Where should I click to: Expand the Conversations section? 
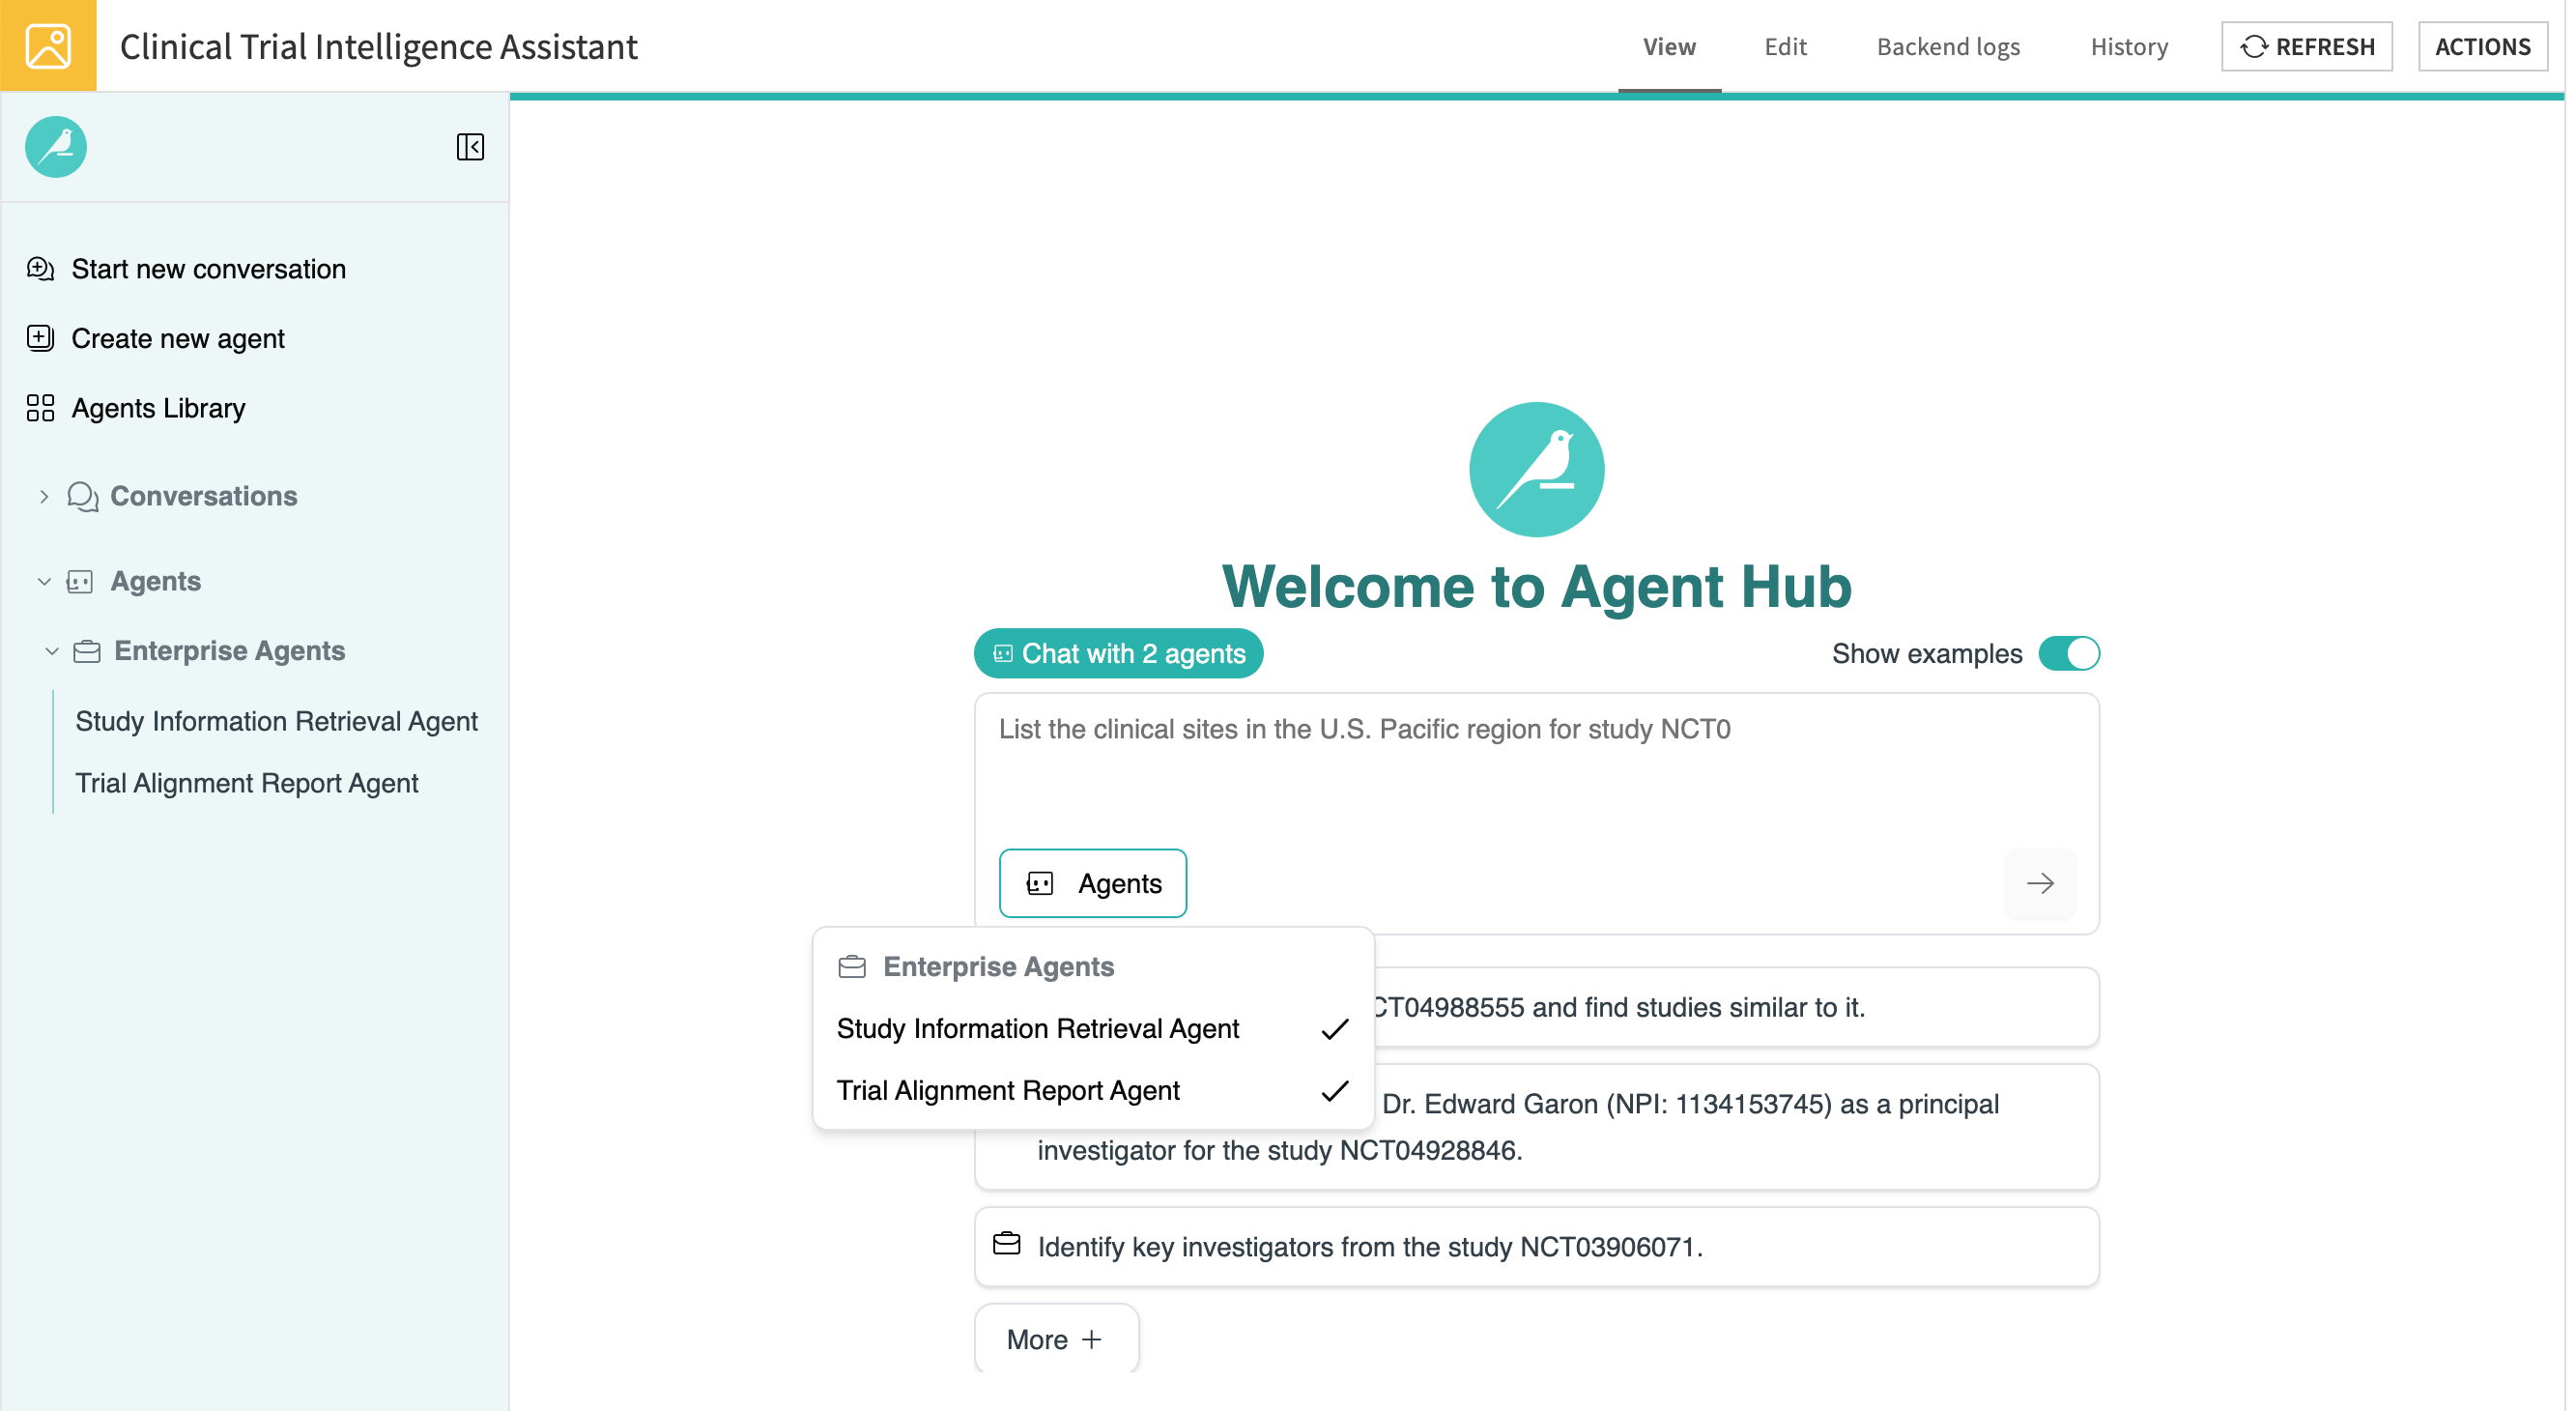[43, 496]
